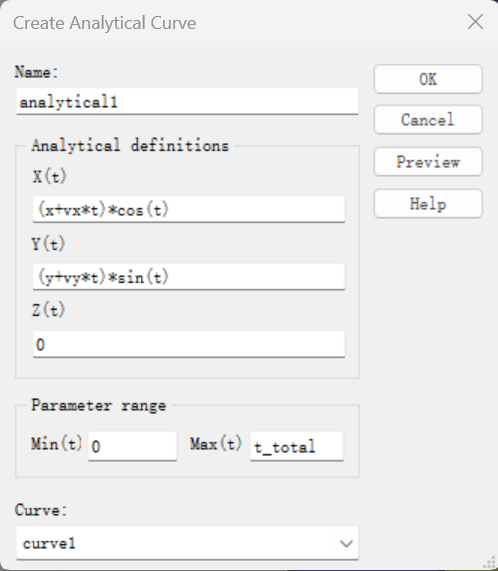Open Help for analytical curves
Viewport: 498px width, 571px height.
tap(428, 204)
